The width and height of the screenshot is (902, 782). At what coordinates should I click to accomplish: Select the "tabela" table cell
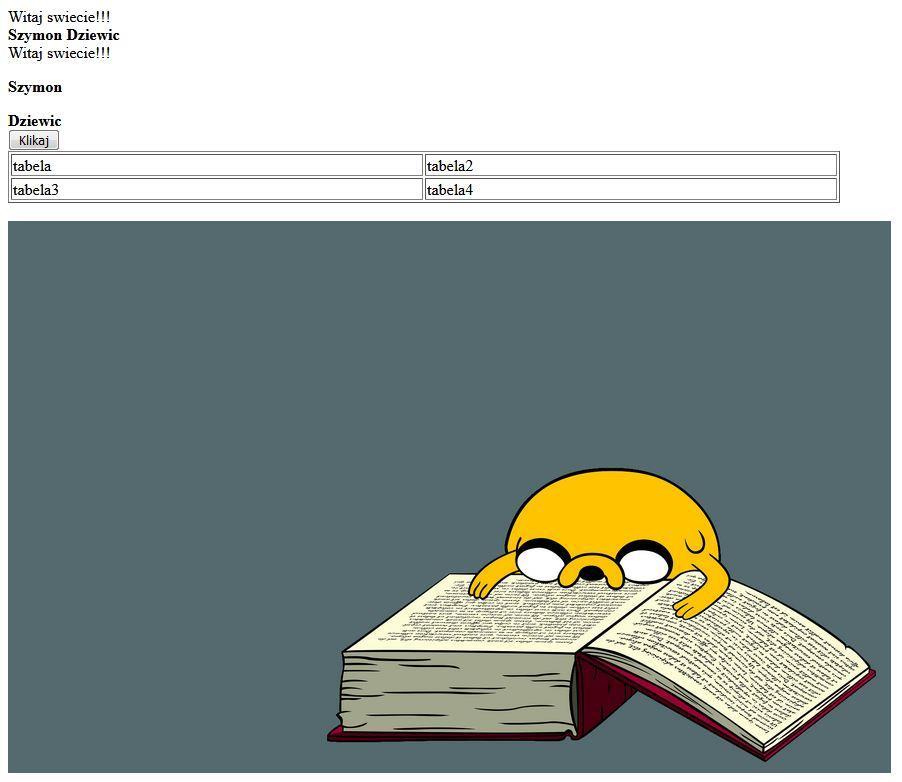pos(217,166)
